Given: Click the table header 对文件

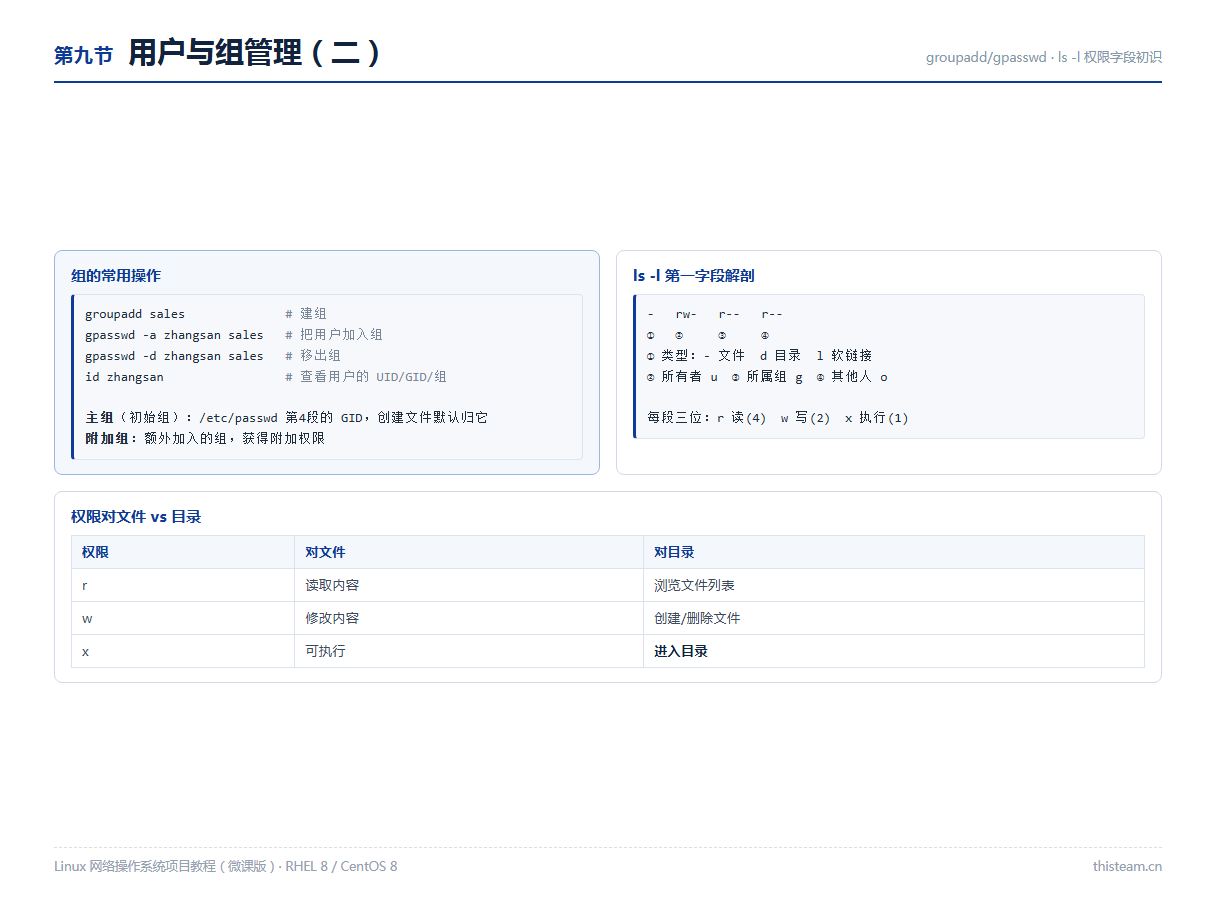Looking at the screenshot, I should click(x=469, y=552).
